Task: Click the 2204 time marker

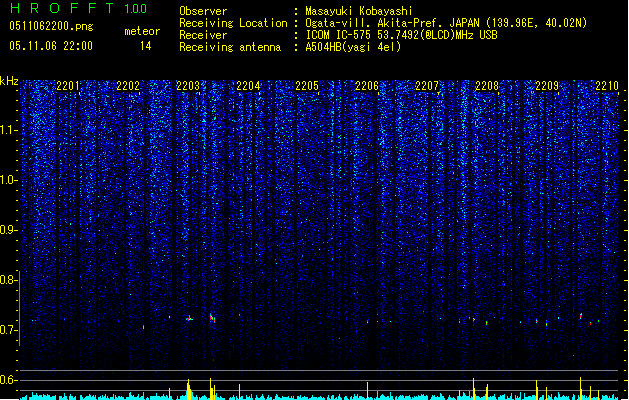Action: 248,86
